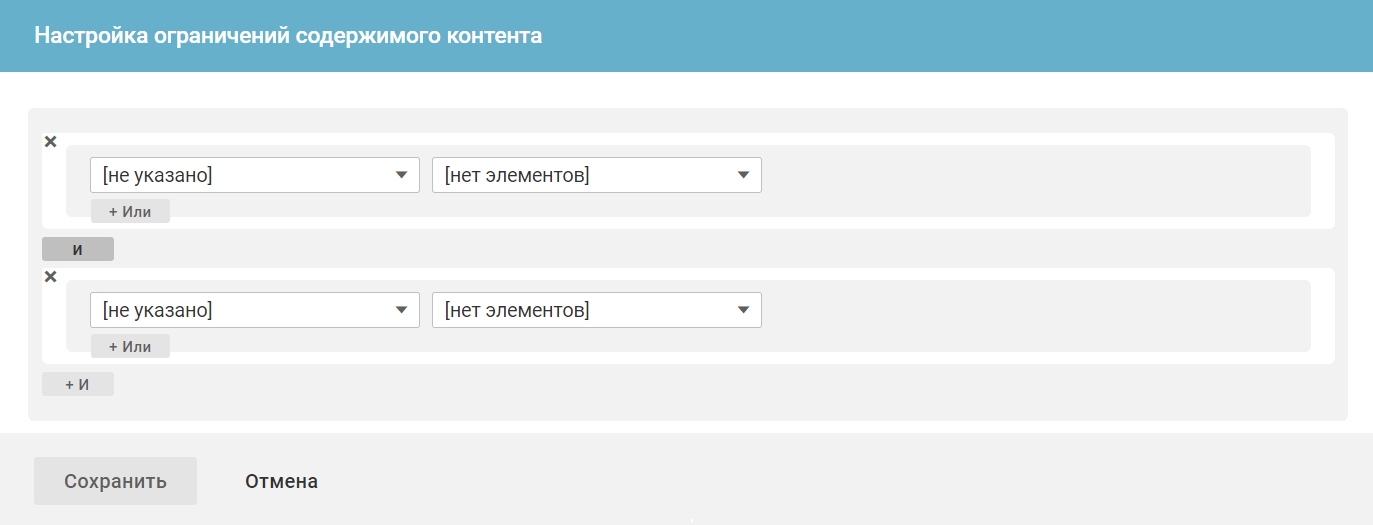The image size is (1373, 525).
Task: Expand arrow of first group's [не указано] dropdown
Action: [401, 175]
